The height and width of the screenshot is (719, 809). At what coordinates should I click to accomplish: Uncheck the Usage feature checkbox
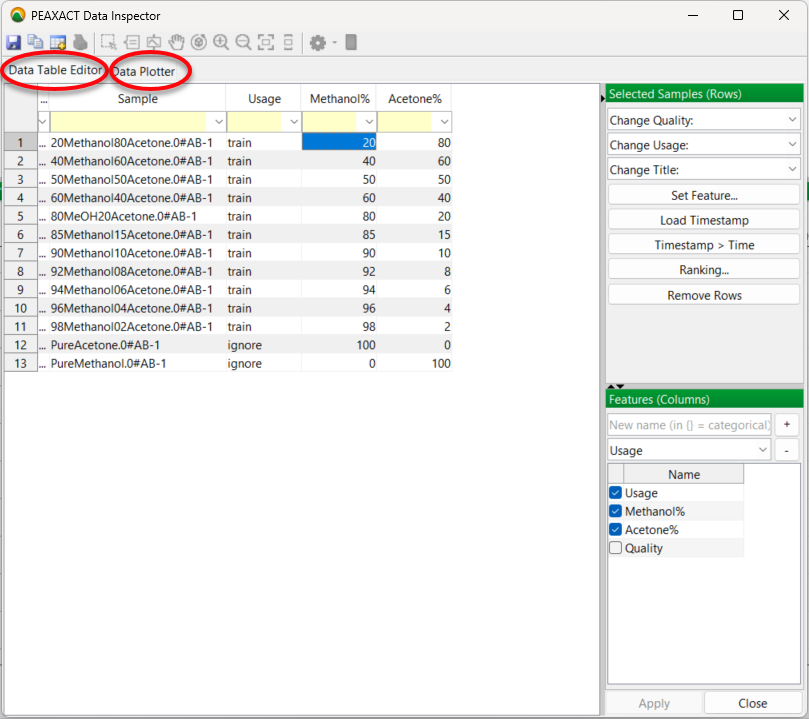click(615, 493)
